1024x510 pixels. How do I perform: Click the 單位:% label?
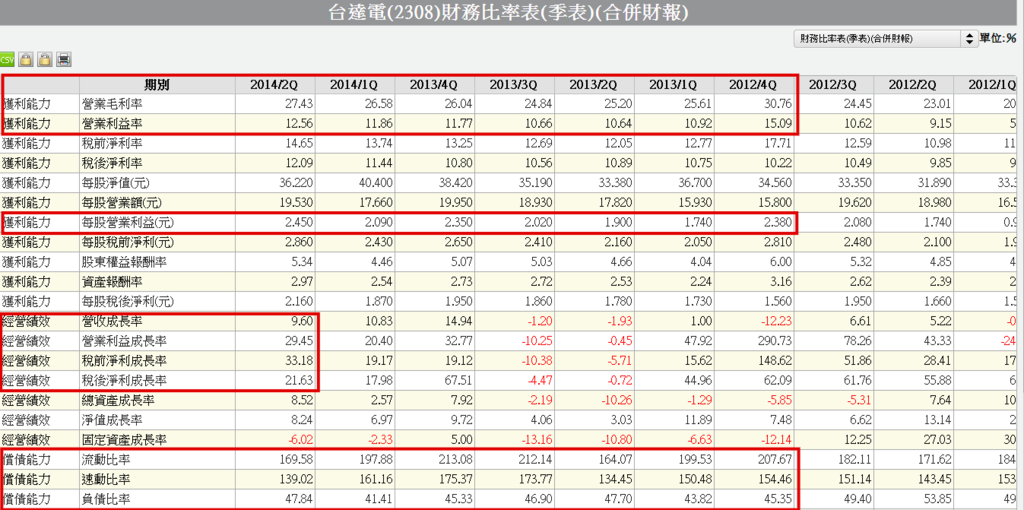coord(999,39)
